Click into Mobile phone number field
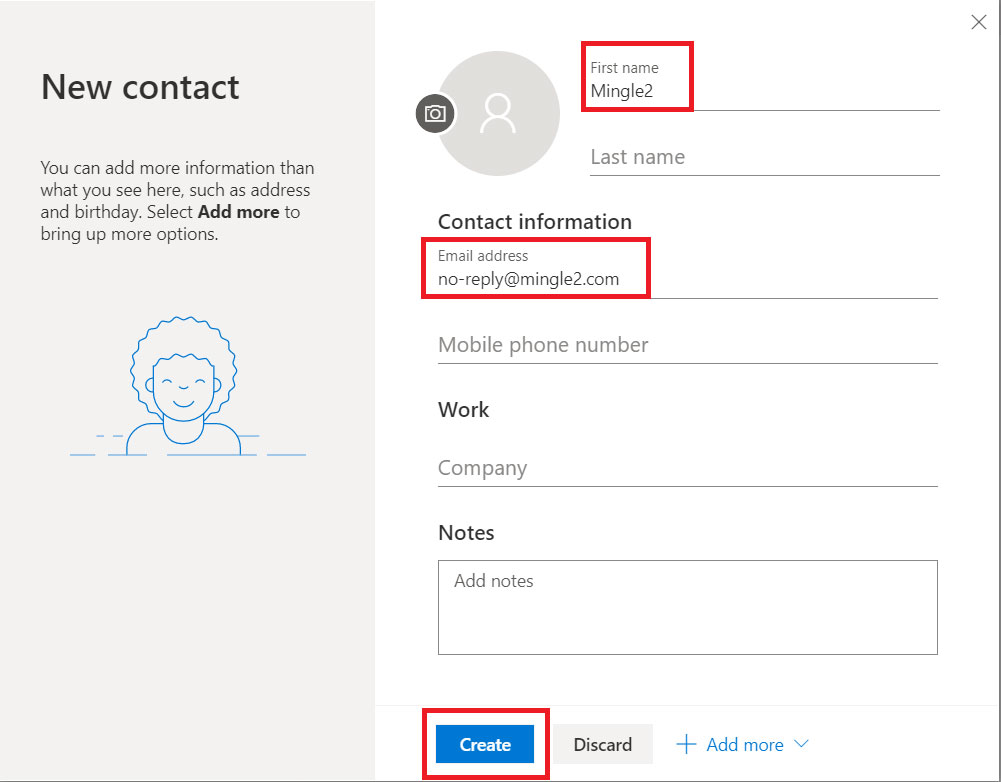Viewport: 1001px width, 782px height. (686, 345)
